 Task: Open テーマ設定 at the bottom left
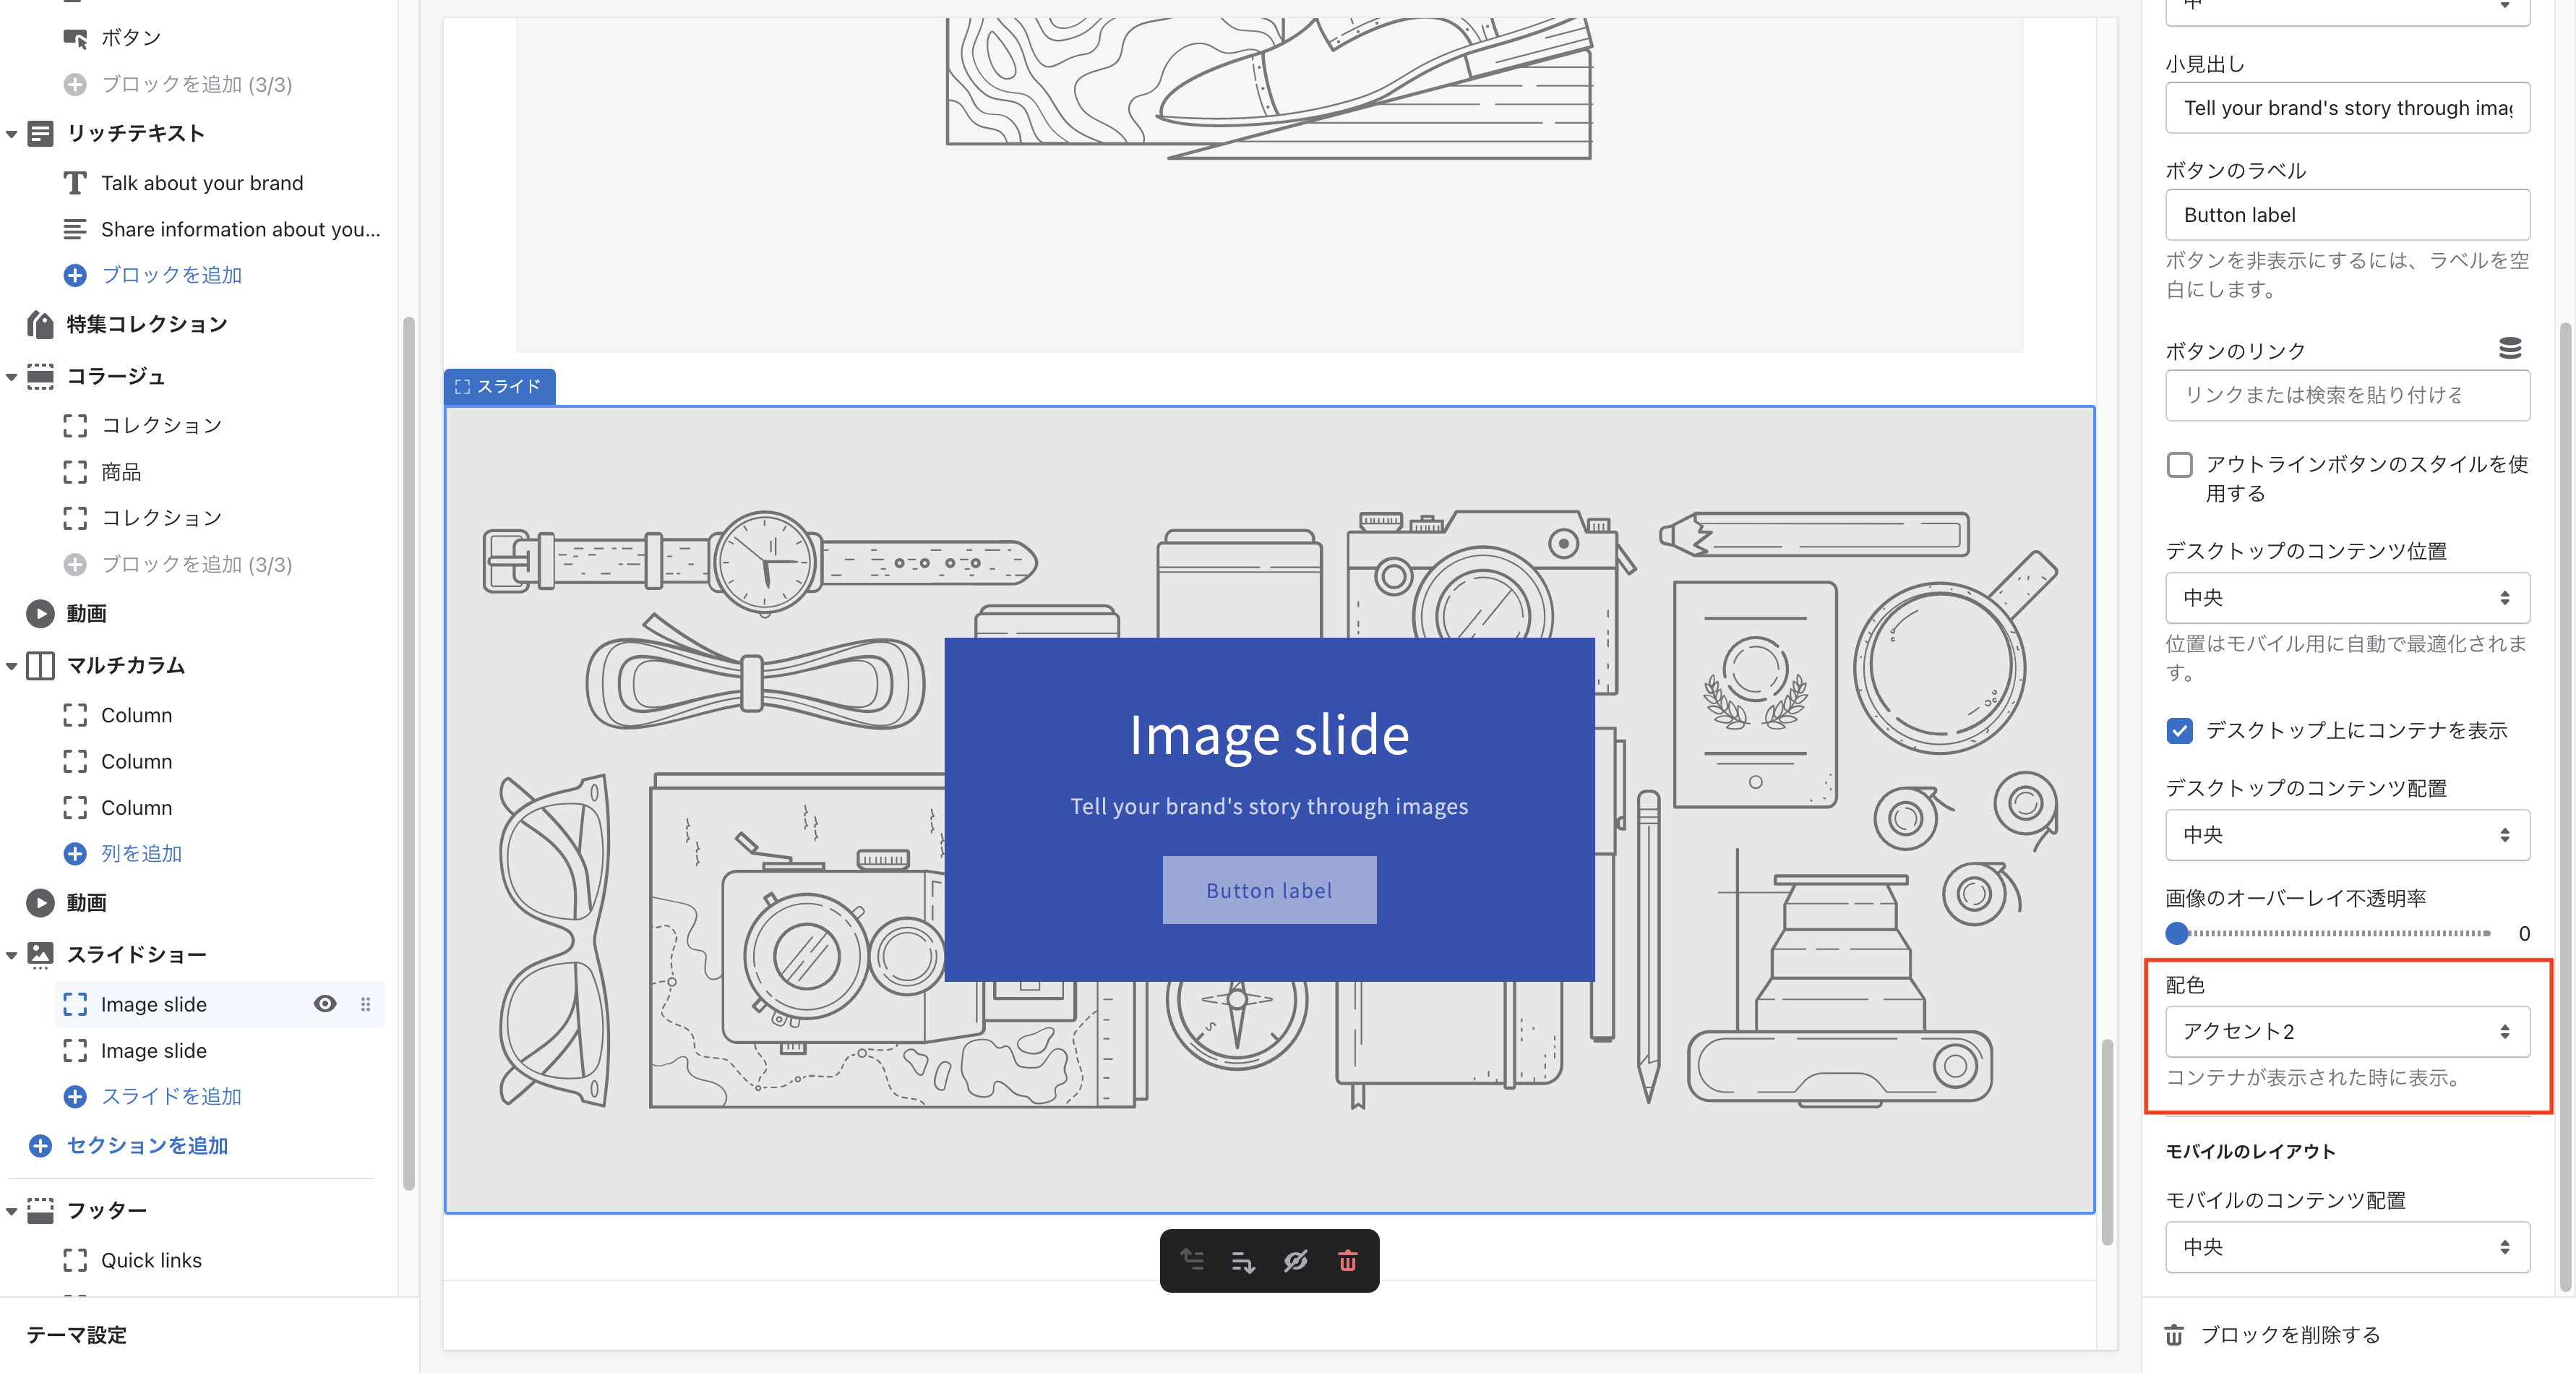(x=75, y=1335)
